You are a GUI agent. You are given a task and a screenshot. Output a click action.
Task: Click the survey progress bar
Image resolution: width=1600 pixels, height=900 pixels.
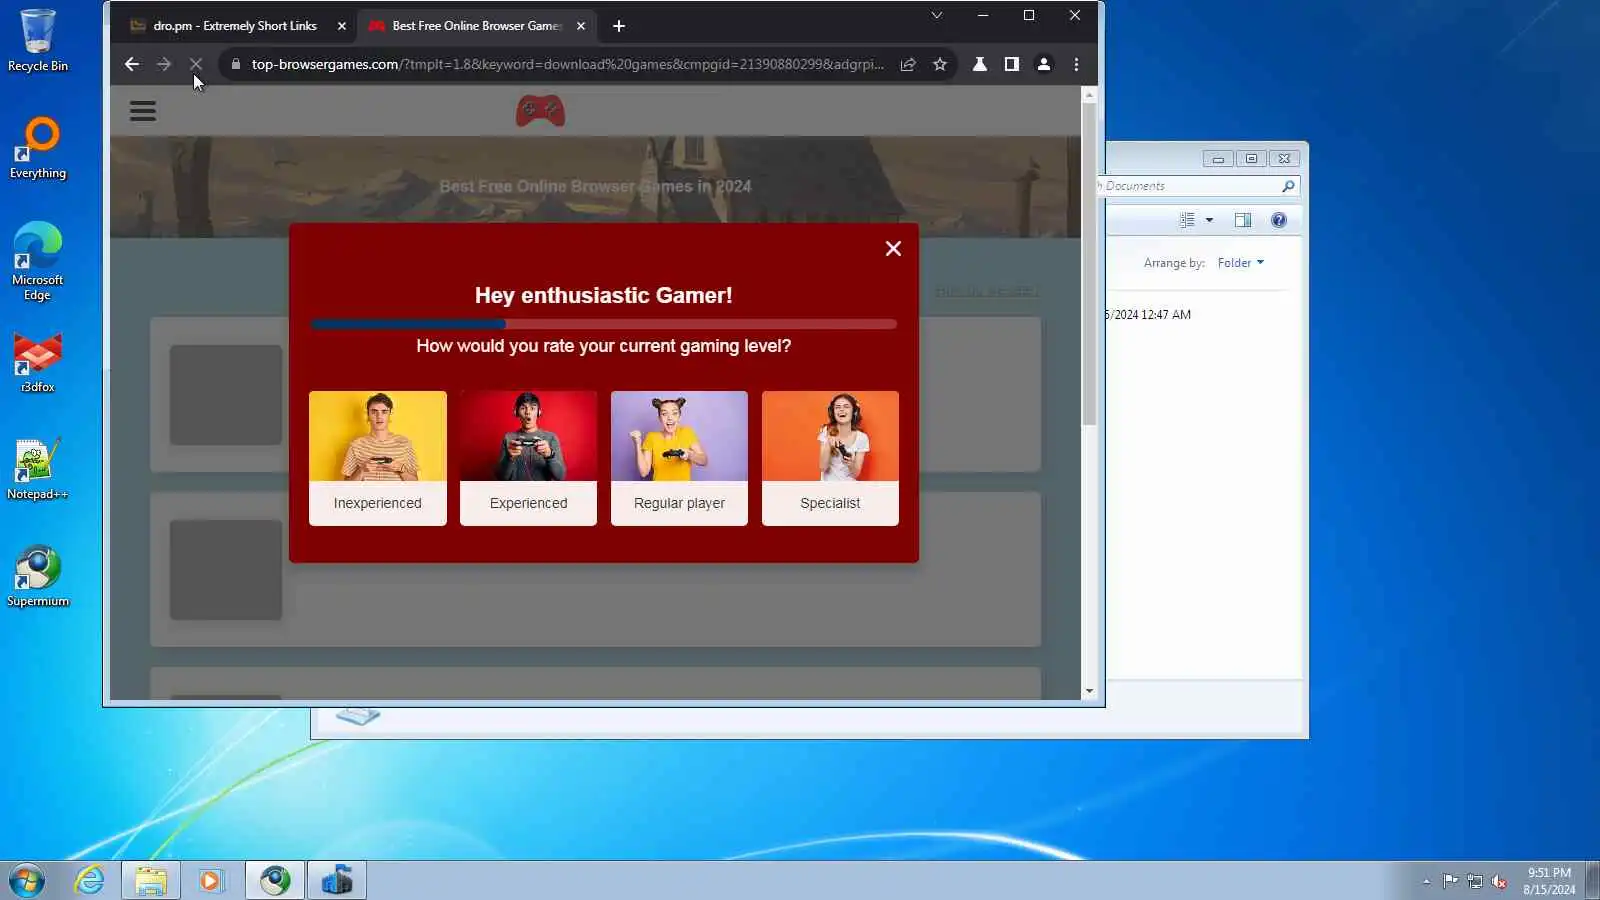tap(604, 324)
